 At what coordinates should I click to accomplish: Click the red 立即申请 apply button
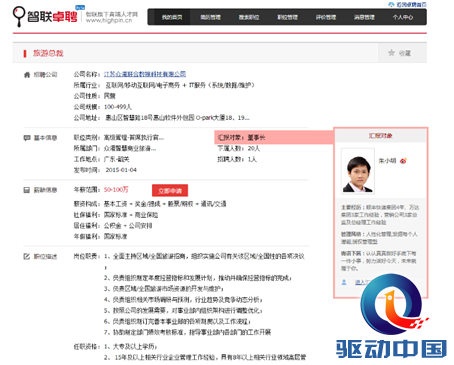click(x=170, y=191)
